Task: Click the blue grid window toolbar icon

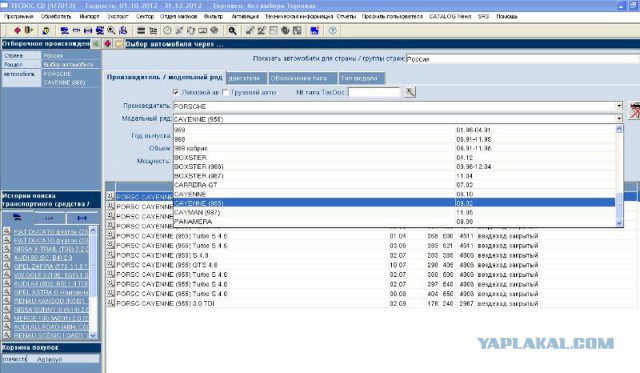Action: 314,31
